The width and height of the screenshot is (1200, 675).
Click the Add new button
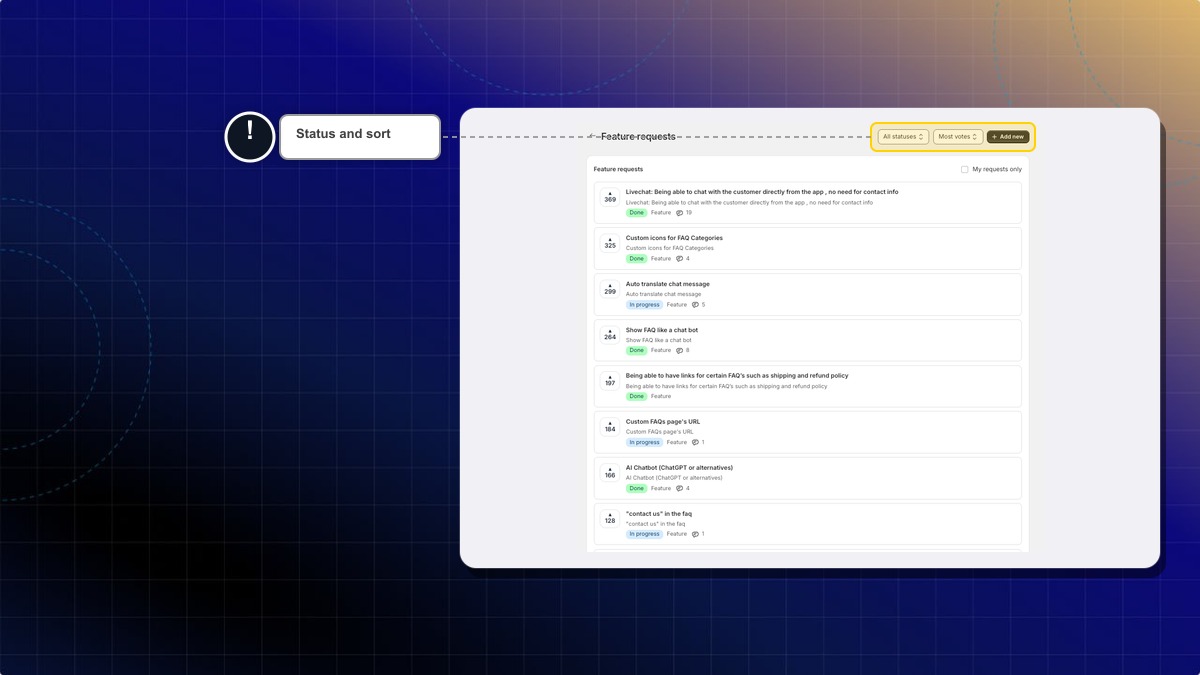tap(1008, 137)
